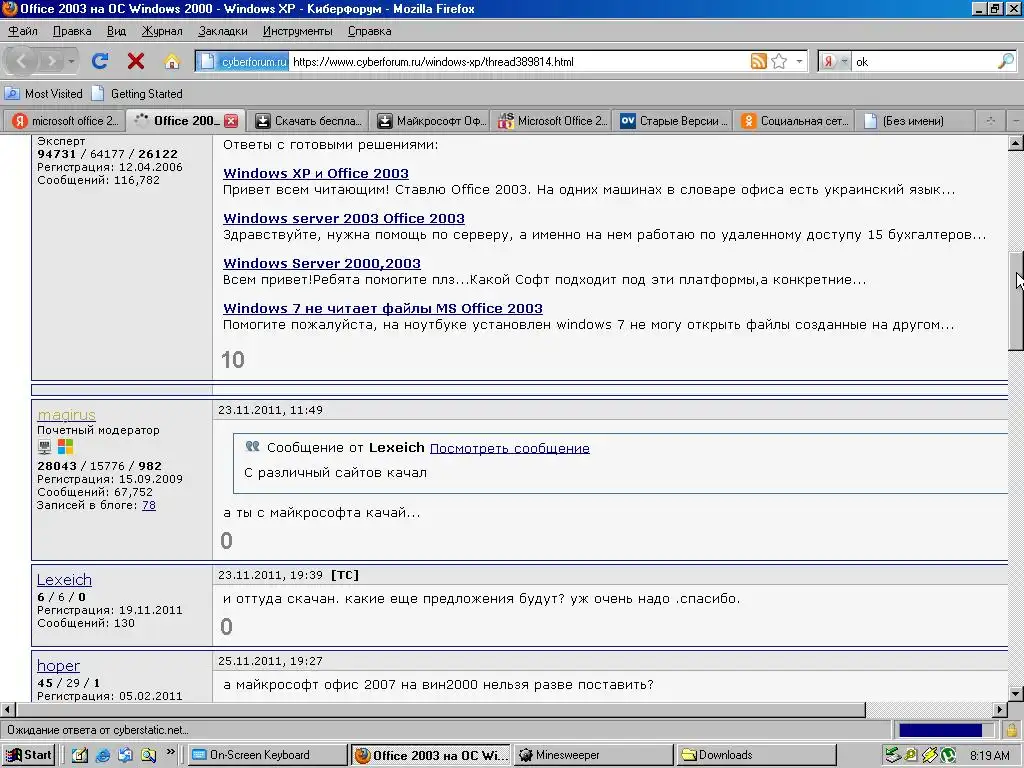This screenshot has height=768, width=1024.
Task: Switch to the 'Социальная сет...' tab
Action: (795, 121)
